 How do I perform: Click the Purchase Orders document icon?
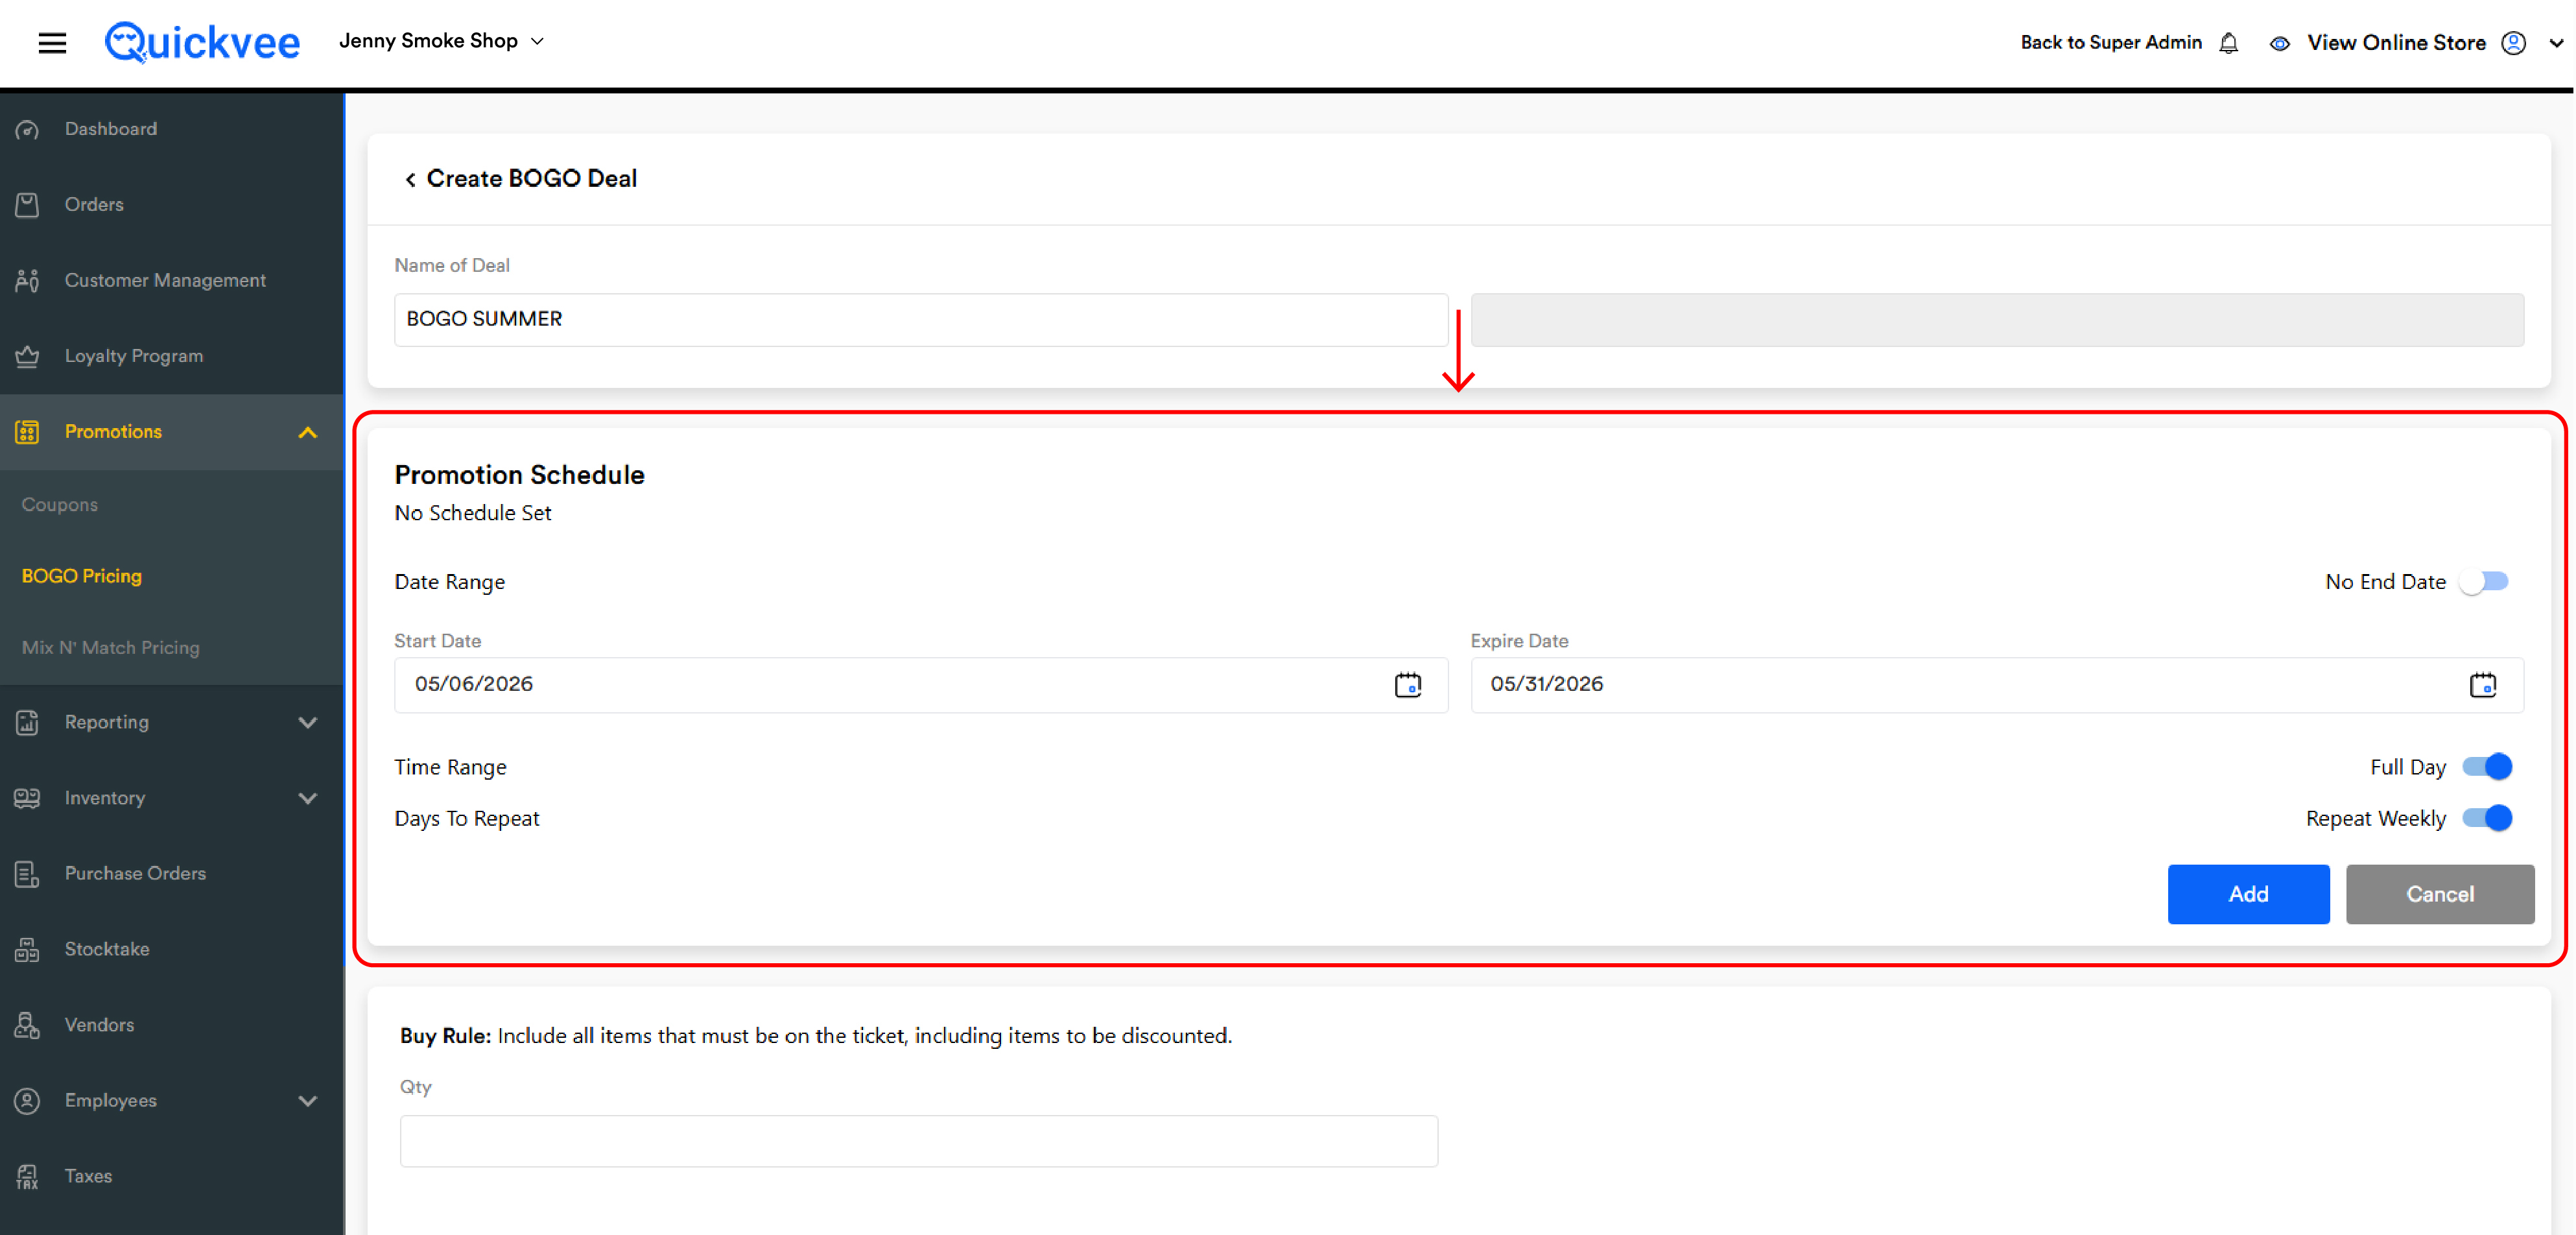(x=28, y=874)
